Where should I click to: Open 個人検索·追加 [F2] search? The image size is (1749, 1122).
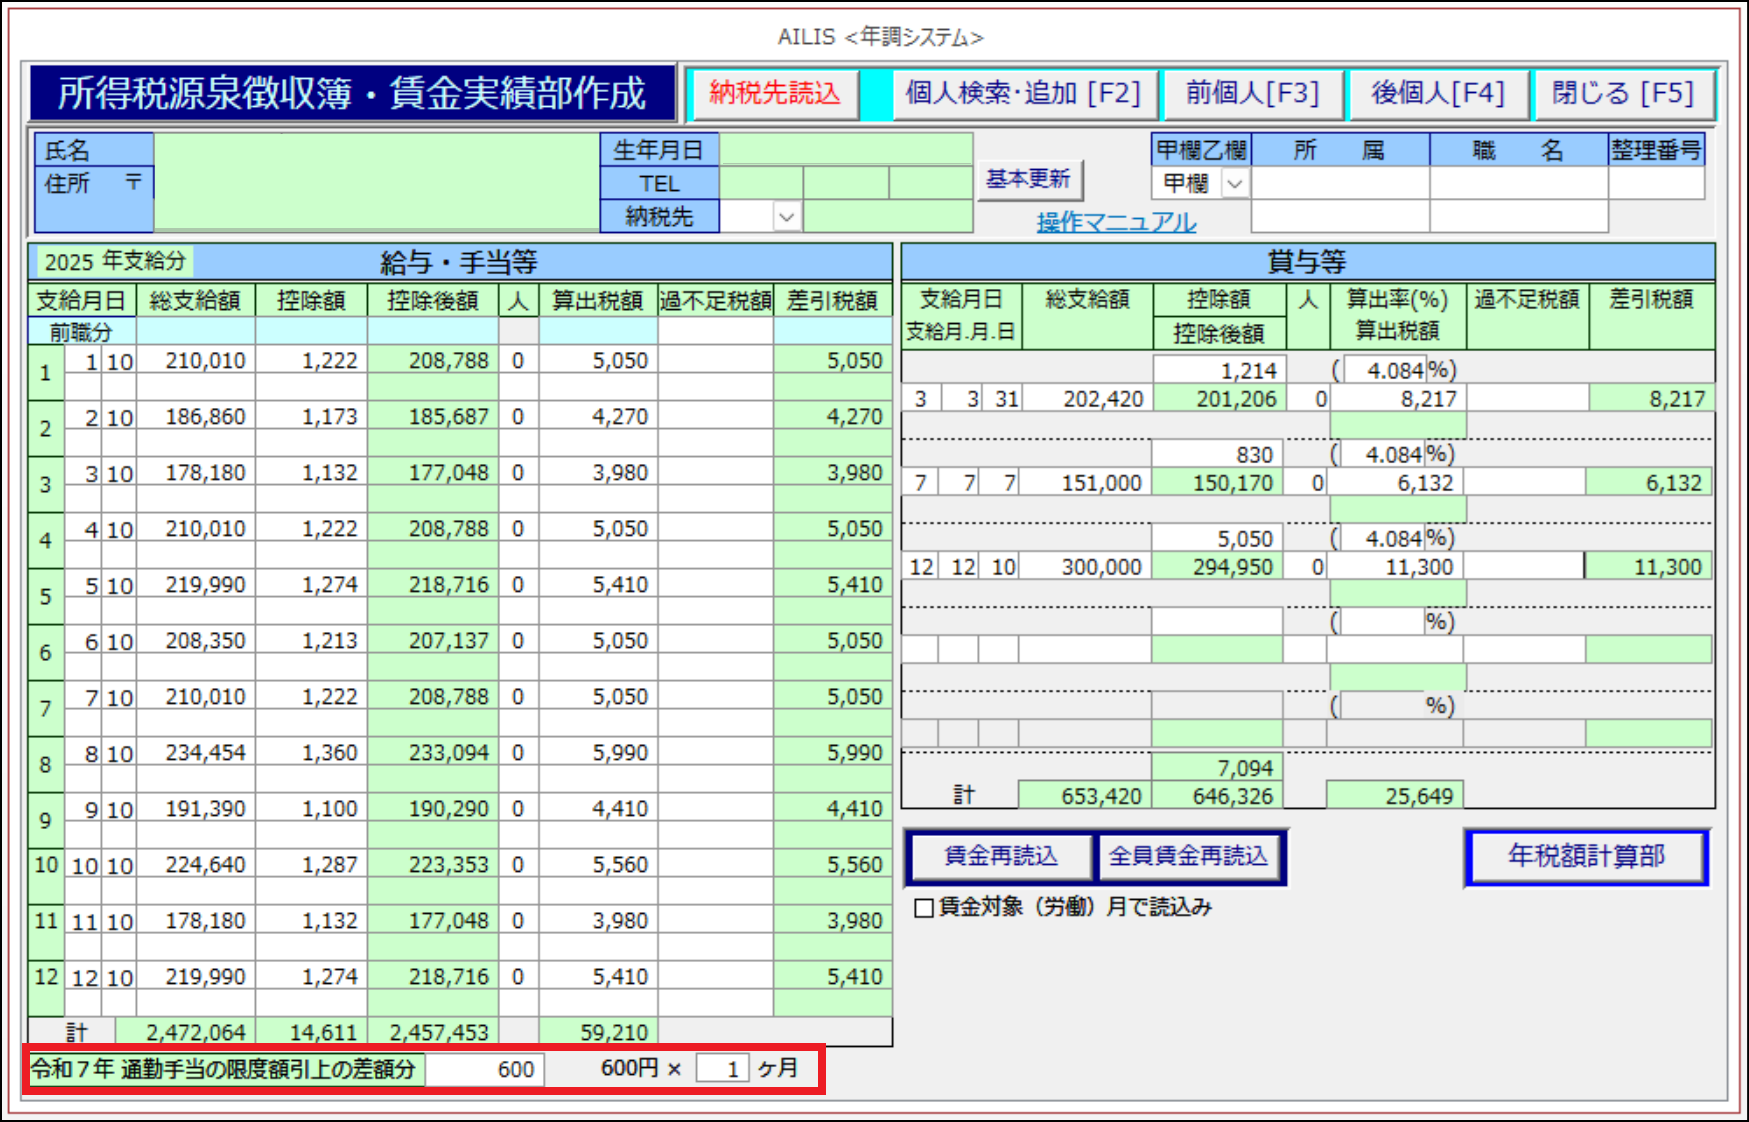(1022, 94)
